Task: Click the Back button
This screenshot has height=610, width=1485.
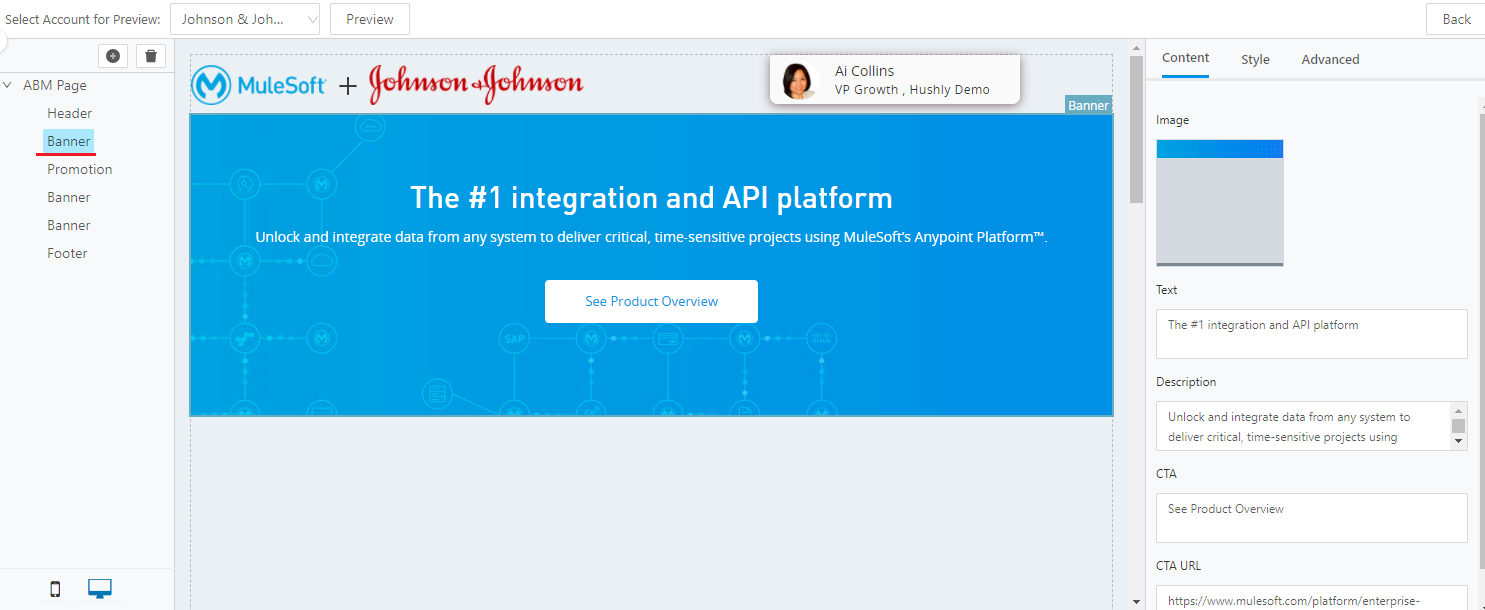Action: [1456, 19]
